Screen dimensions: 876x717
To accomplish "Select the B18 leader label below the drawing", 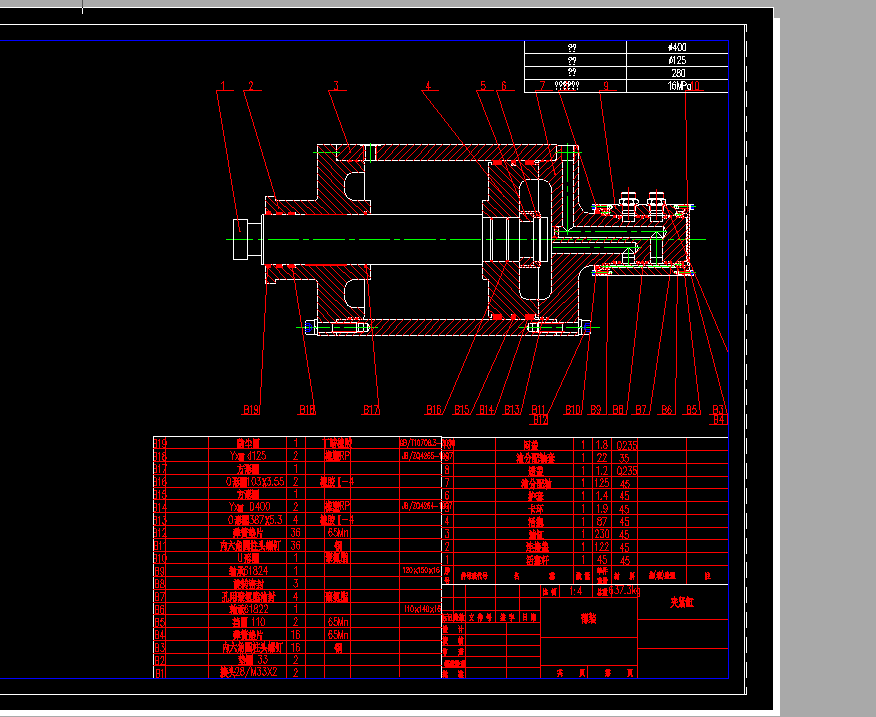I will (307, 410).
